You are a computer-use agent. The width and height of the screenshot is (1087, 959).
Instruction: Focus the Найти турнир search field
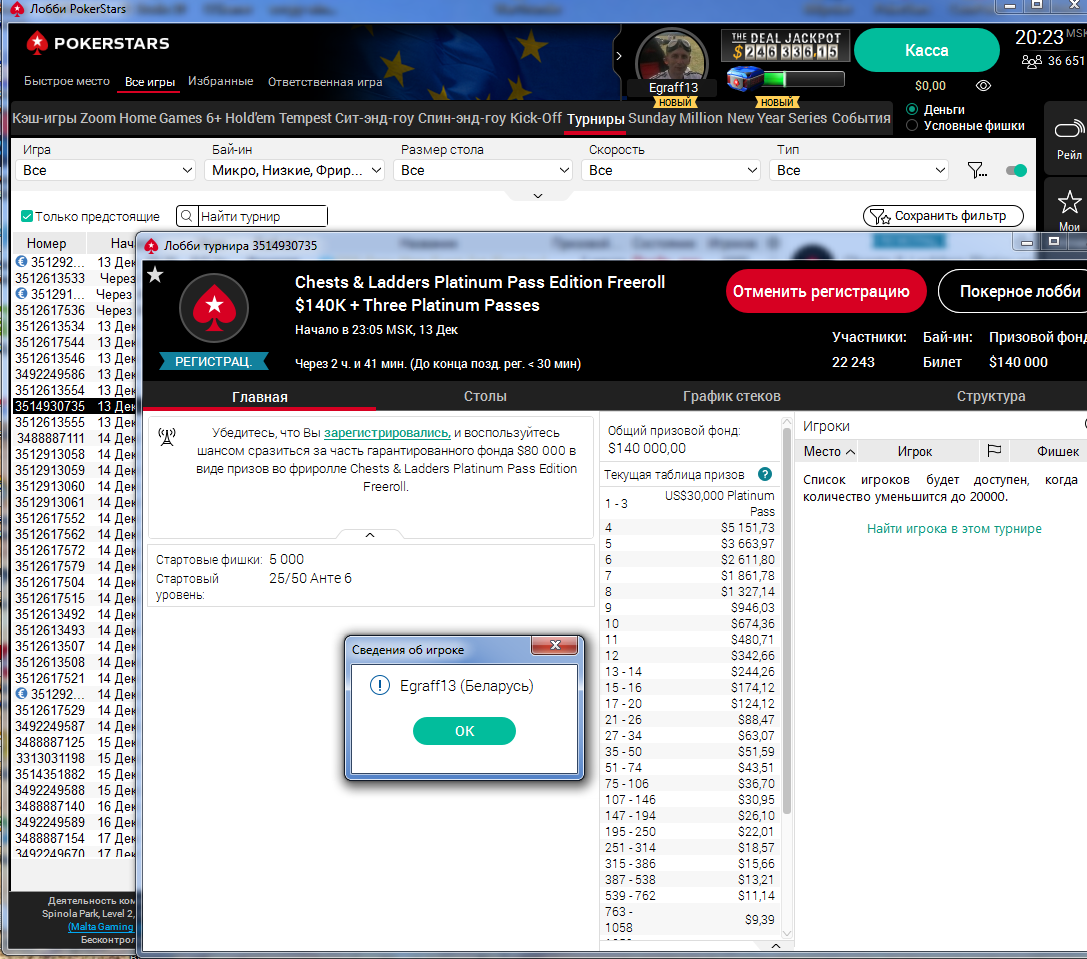[263, 216]
